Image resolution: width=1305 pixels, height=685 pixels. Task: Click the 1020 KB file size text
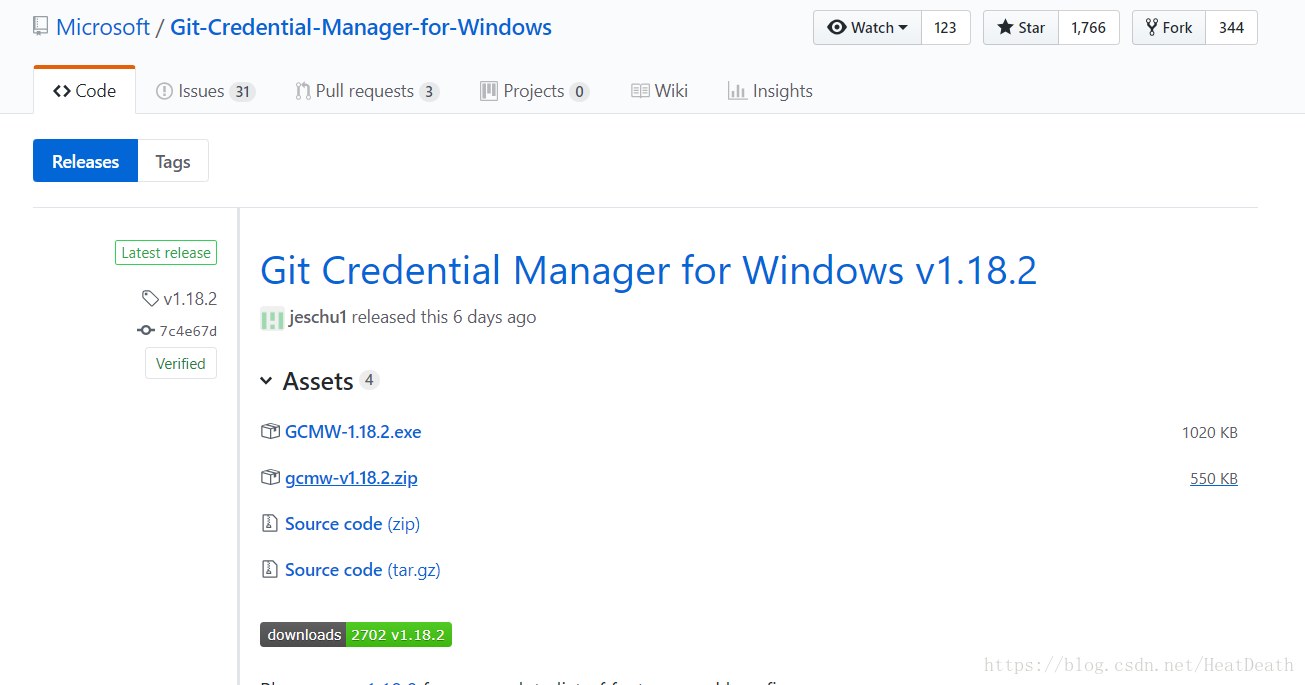click(x=1210, y=433)
